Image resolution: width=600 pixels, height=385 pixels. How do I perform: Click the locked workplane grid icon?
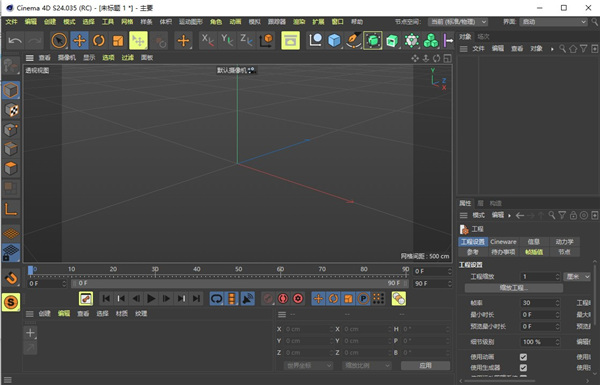(11, 253)
